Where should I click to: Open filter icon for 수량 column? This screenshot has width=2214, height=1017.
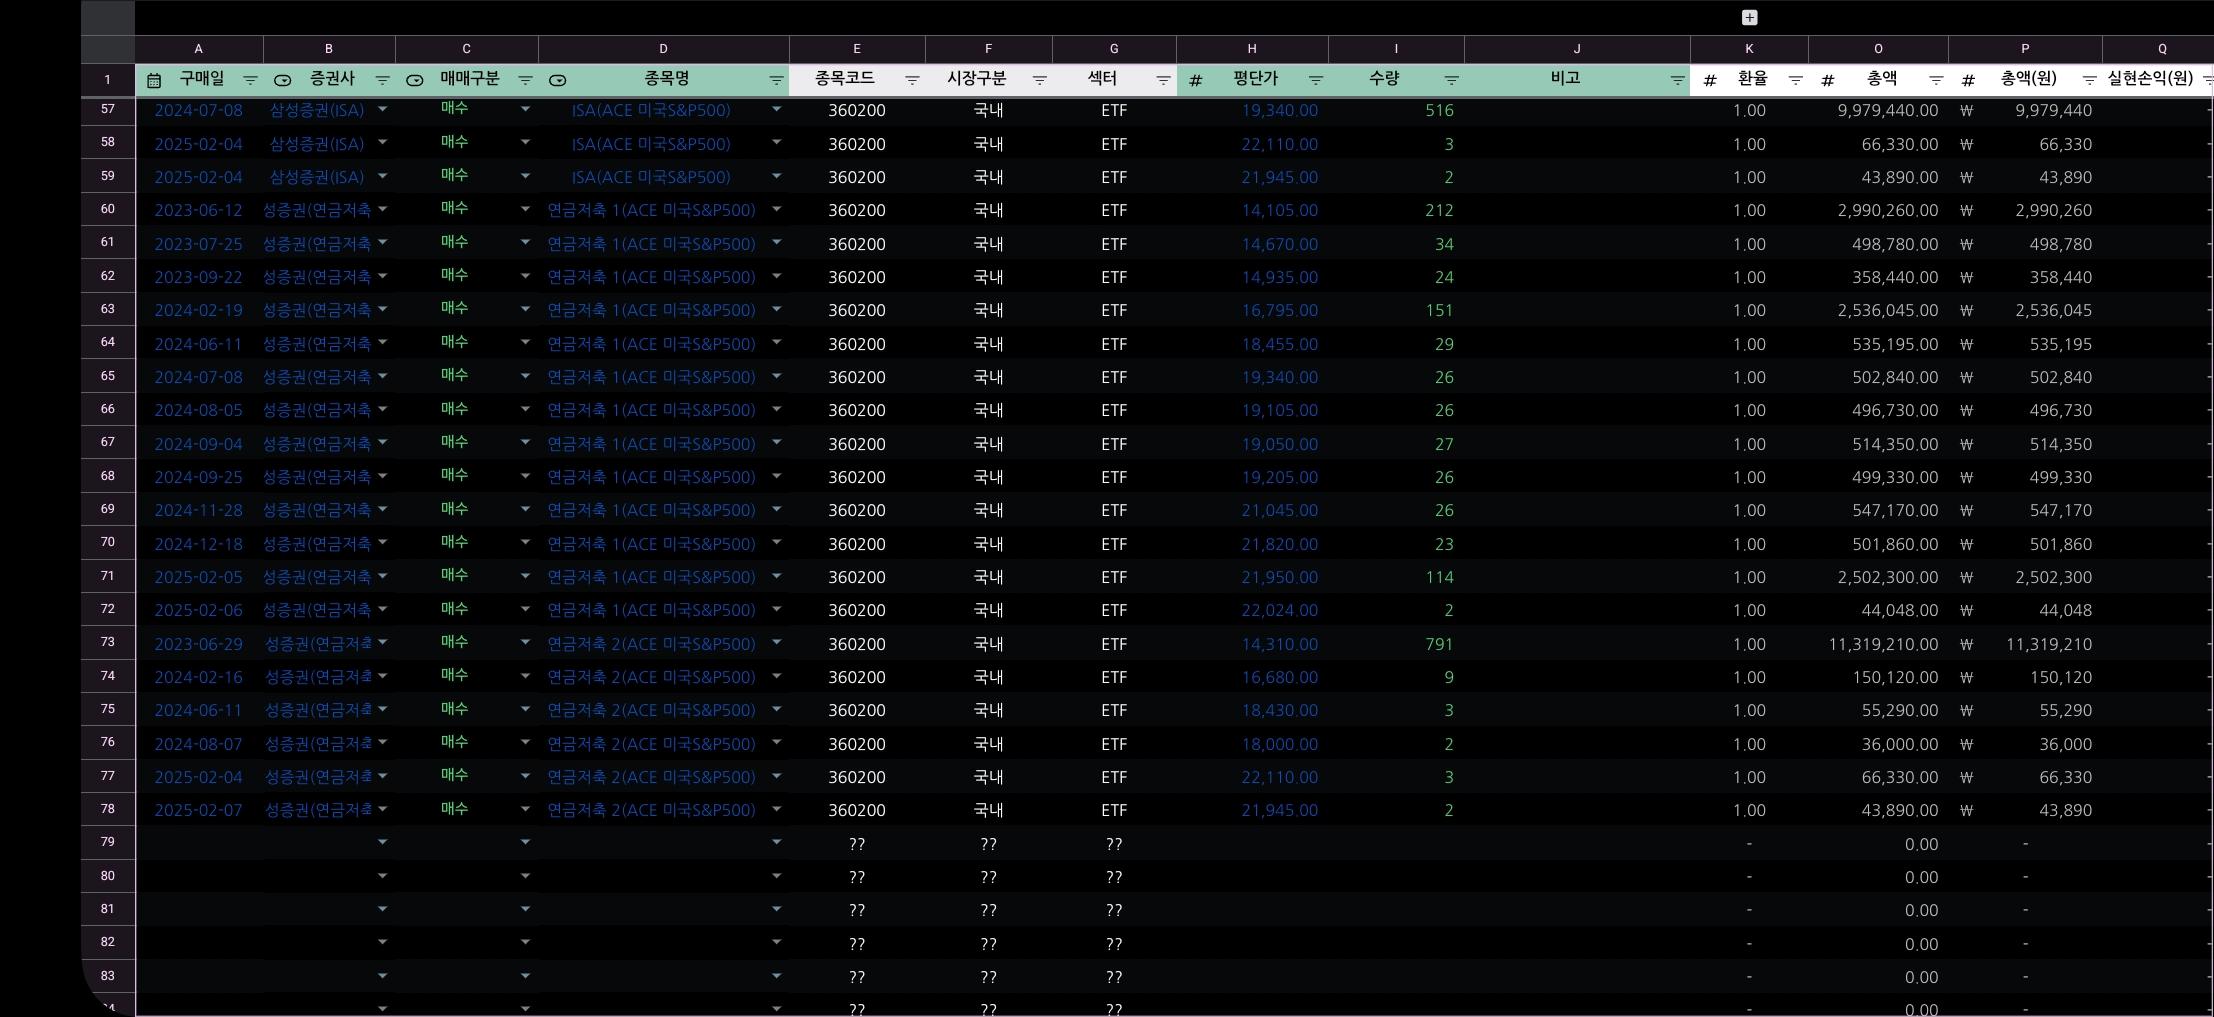[x=1451, y=80]
